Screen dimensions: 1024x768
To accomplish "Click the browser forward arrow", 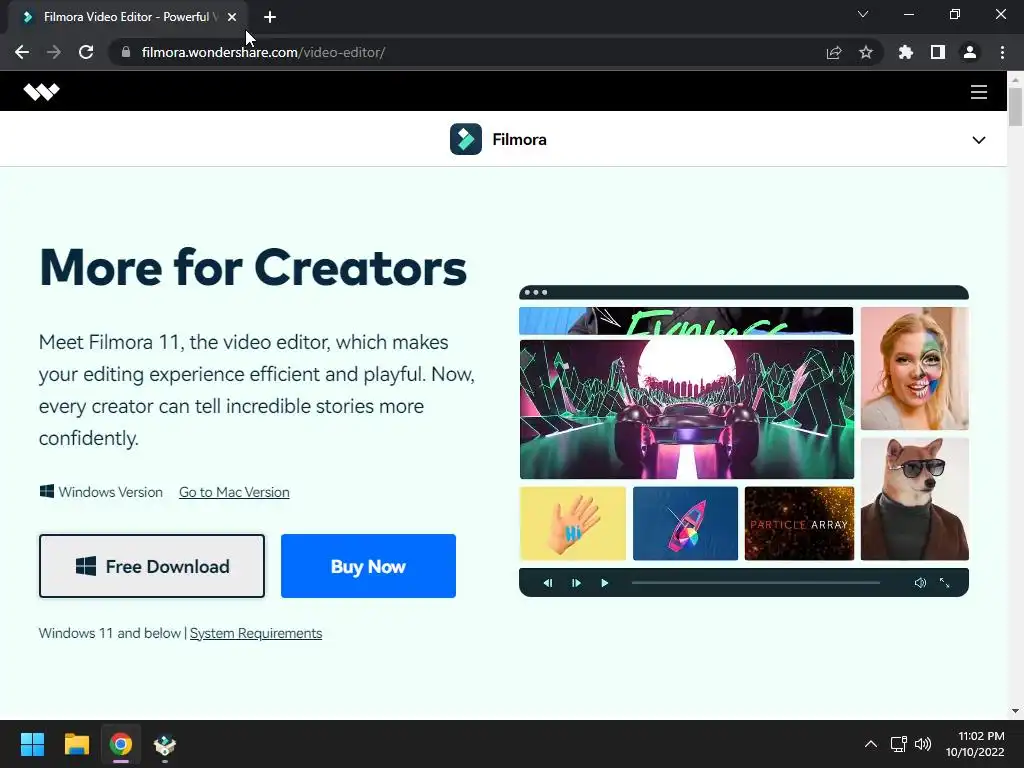I will pyautogui.click(x=54, y=52).
